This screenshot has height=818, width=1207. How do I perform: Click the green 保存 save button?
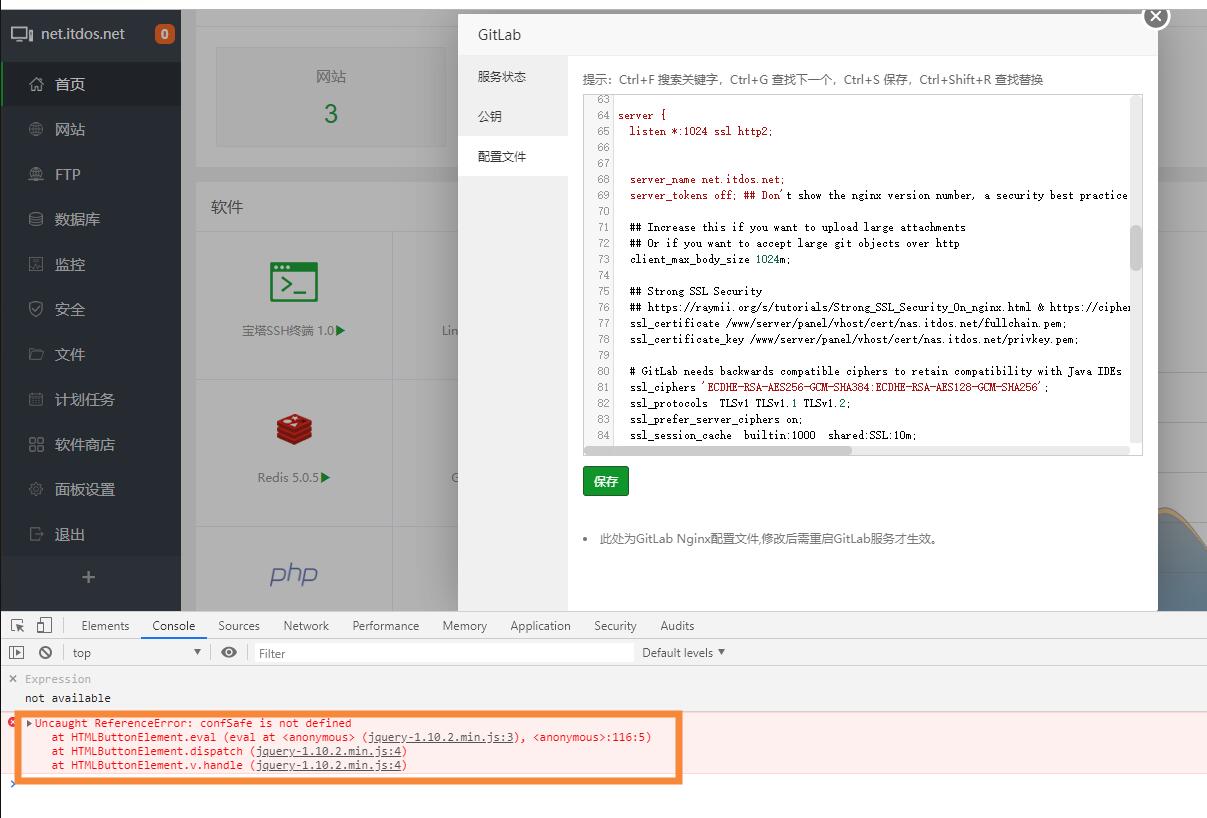click(x=606, y=481)
